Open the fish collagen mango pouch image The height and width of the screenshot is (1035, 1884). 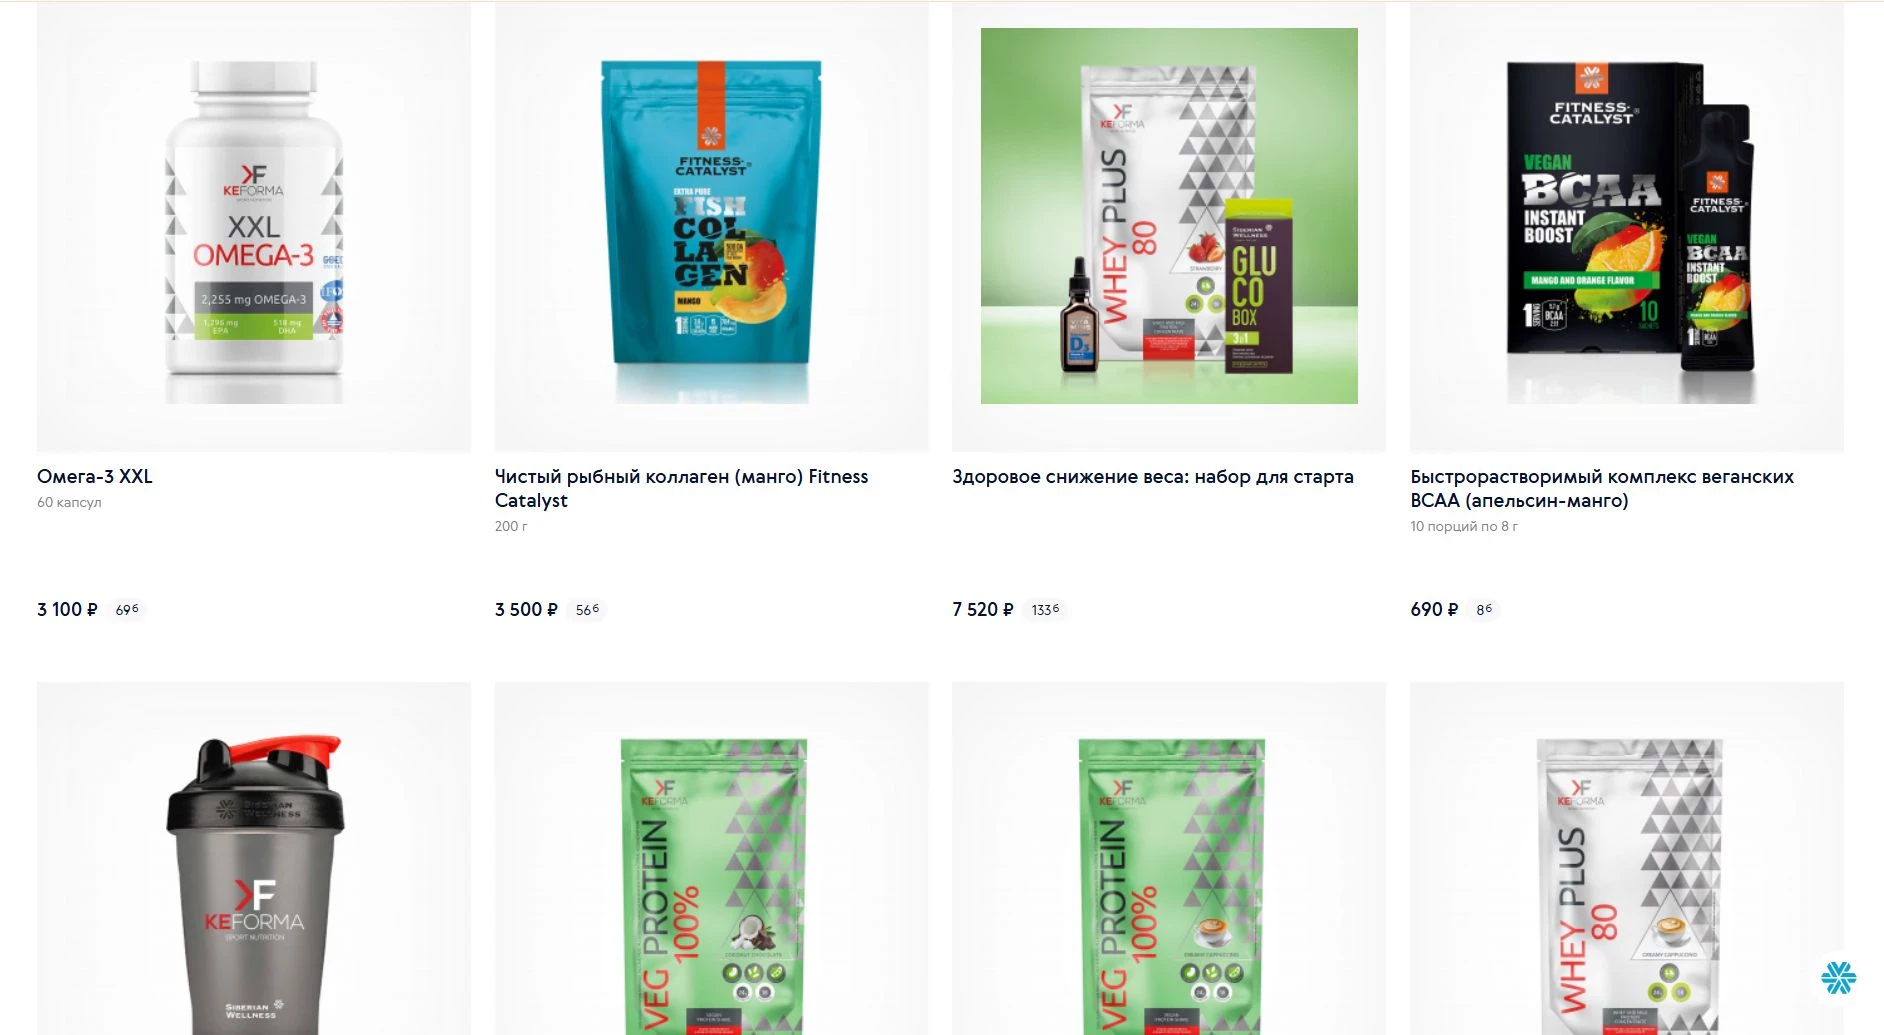pyautogui.click(x=712, y=227)
